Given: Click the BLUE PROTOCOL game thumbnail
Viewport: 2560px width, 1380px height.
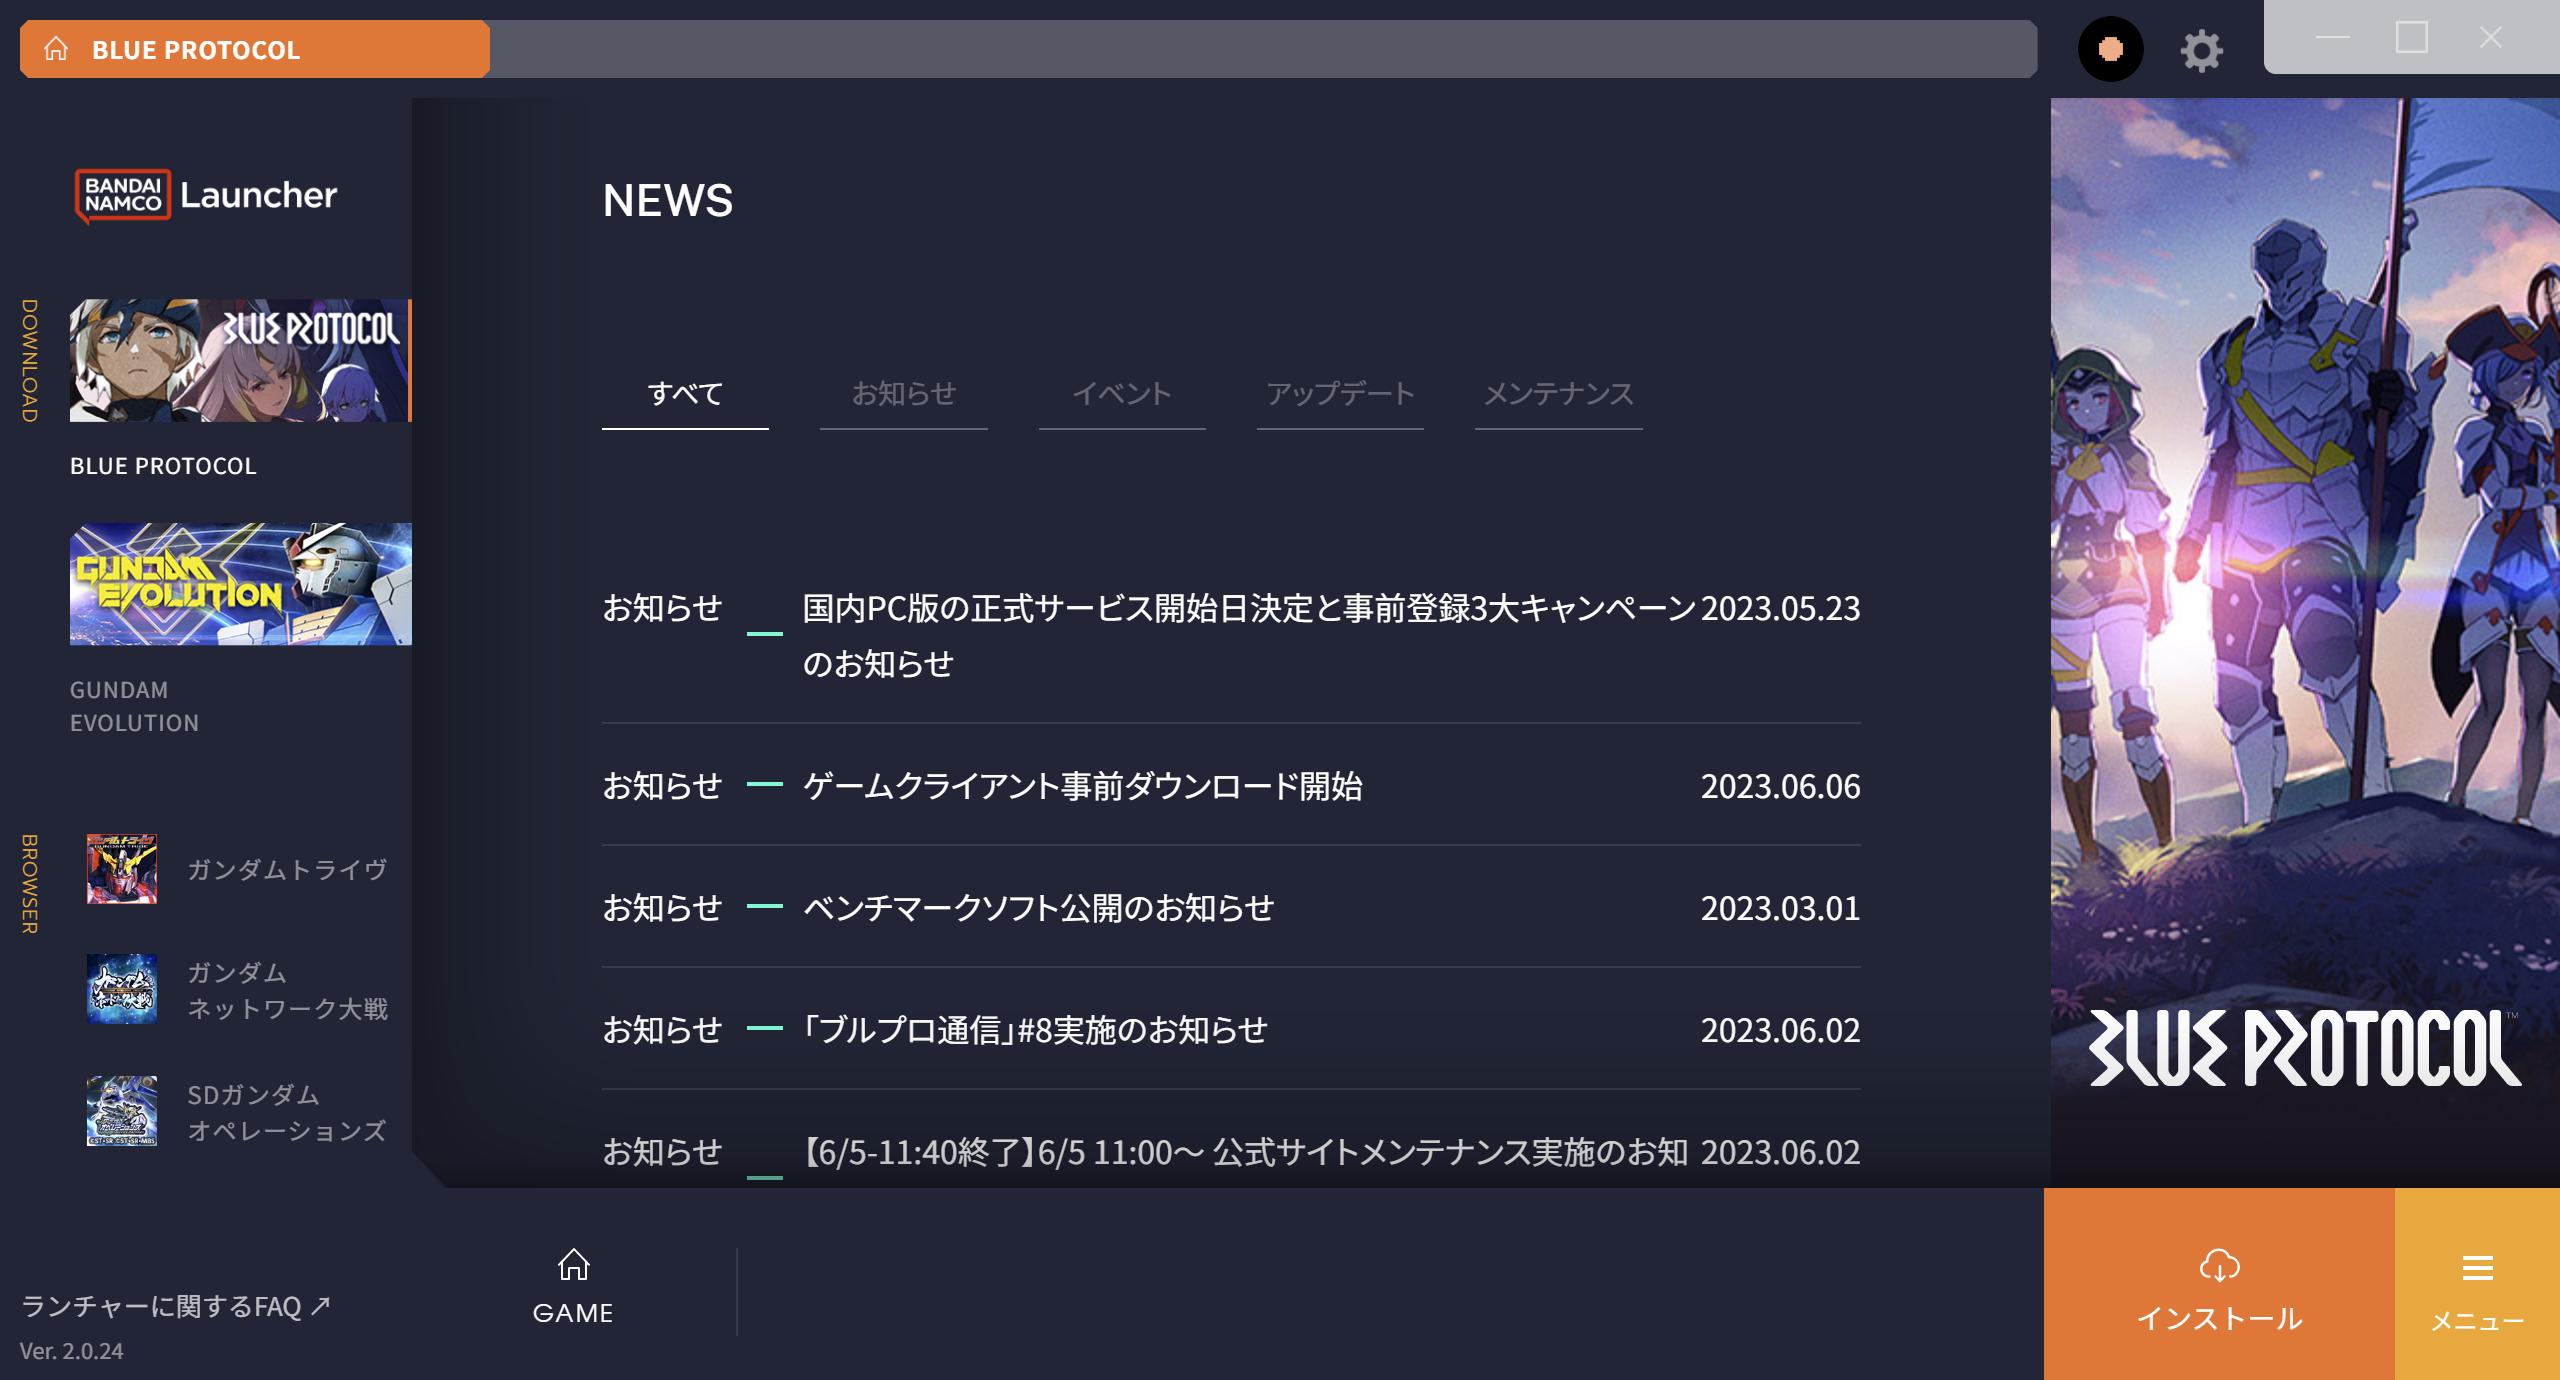Looking at the screenshot, I should pyautogui.click(x=240, y=359).
